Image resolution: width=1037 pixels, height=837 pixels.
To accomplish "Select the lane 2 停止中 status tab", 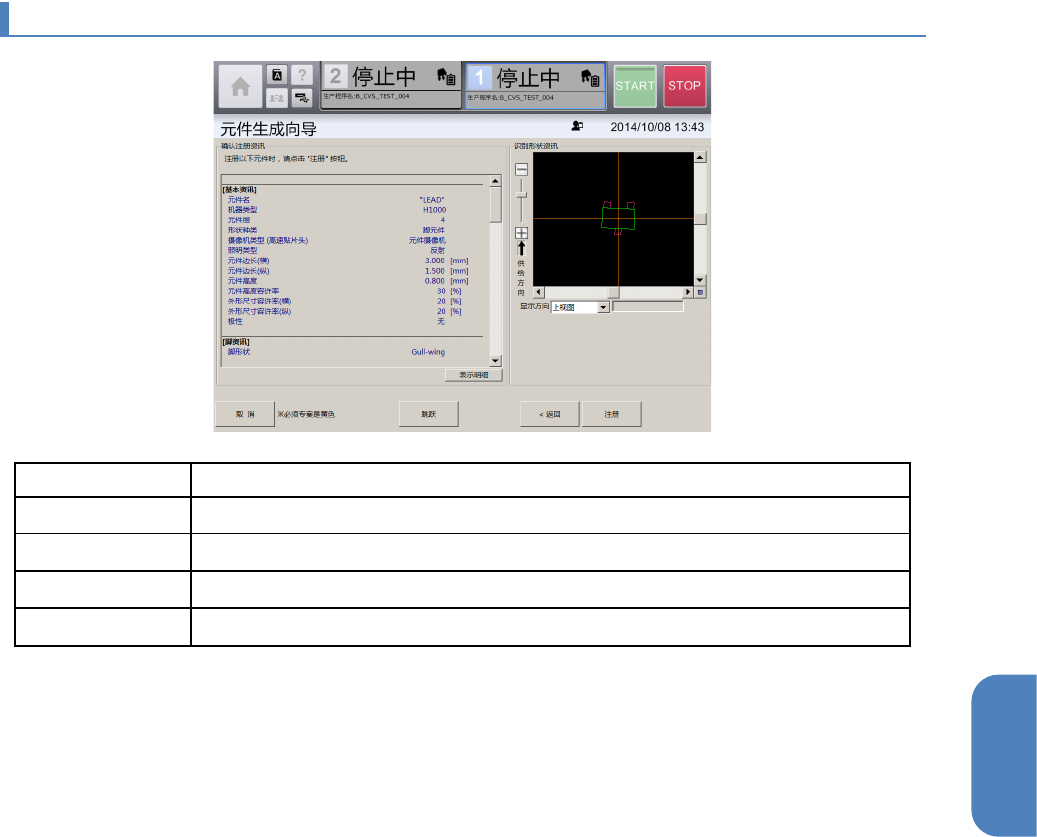I will (x=391, y=86).
